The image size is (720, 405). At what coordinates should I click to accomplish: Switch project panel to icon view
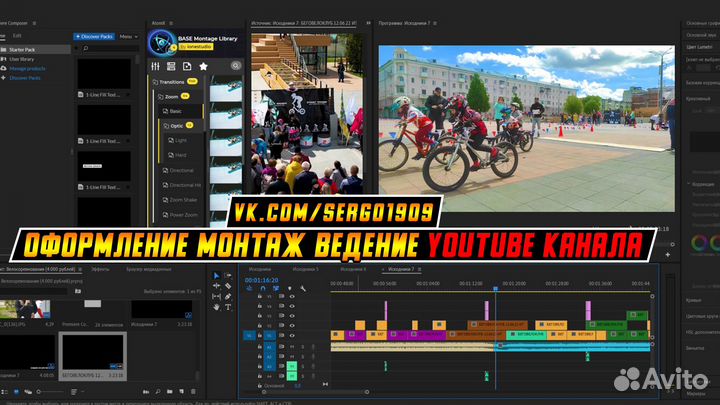[x=16, y=392]
